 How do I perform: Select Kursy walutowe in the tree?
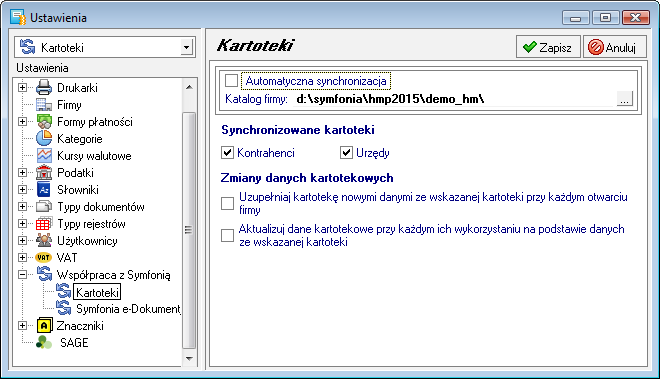click(x=94, y=156)
